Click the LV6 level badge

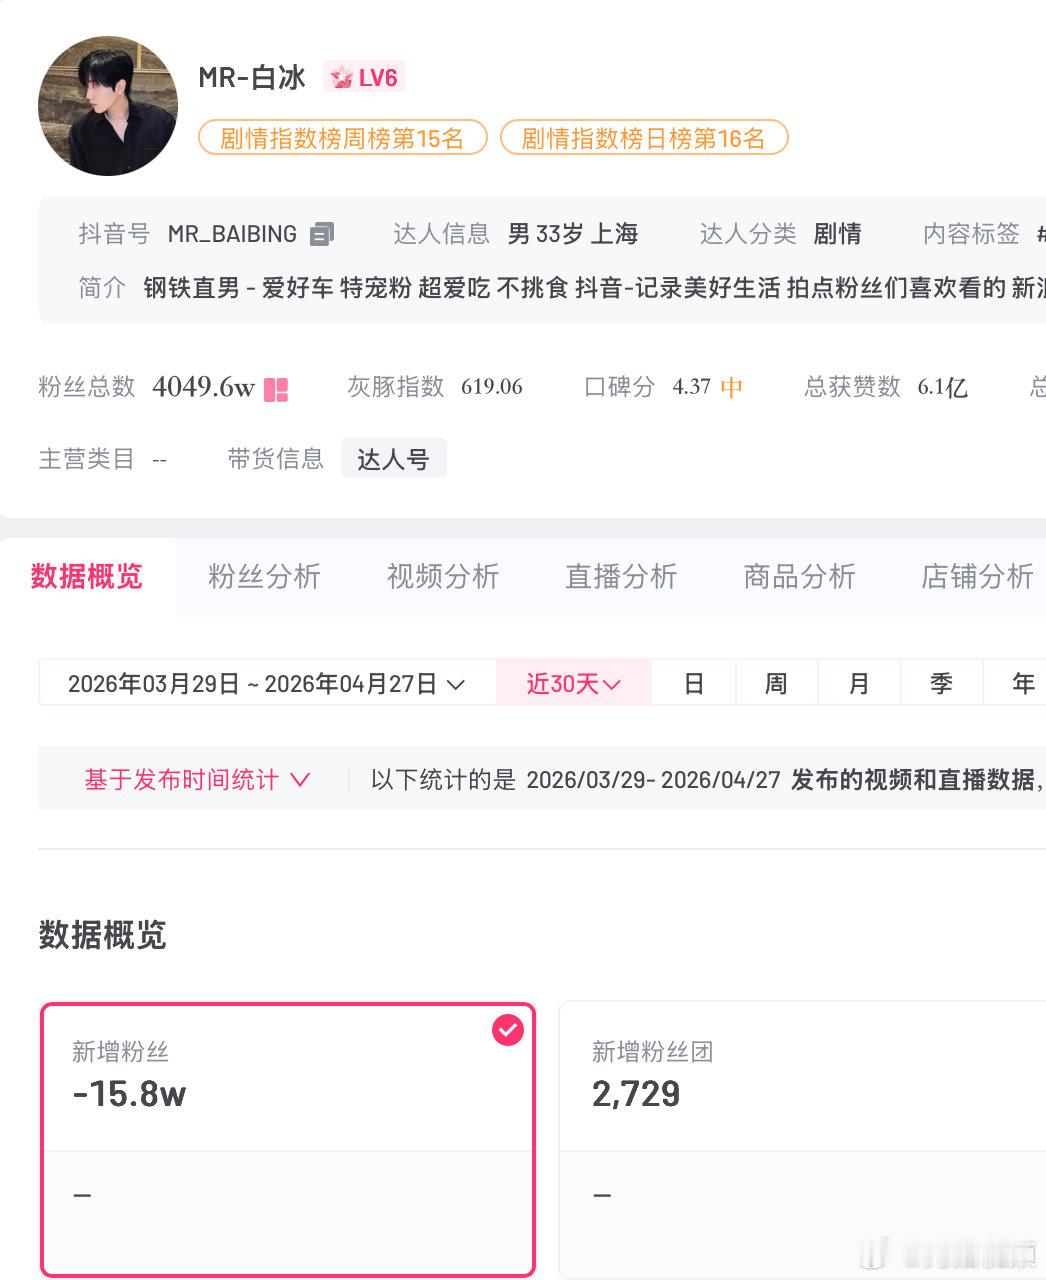click(x=364, y=76)
